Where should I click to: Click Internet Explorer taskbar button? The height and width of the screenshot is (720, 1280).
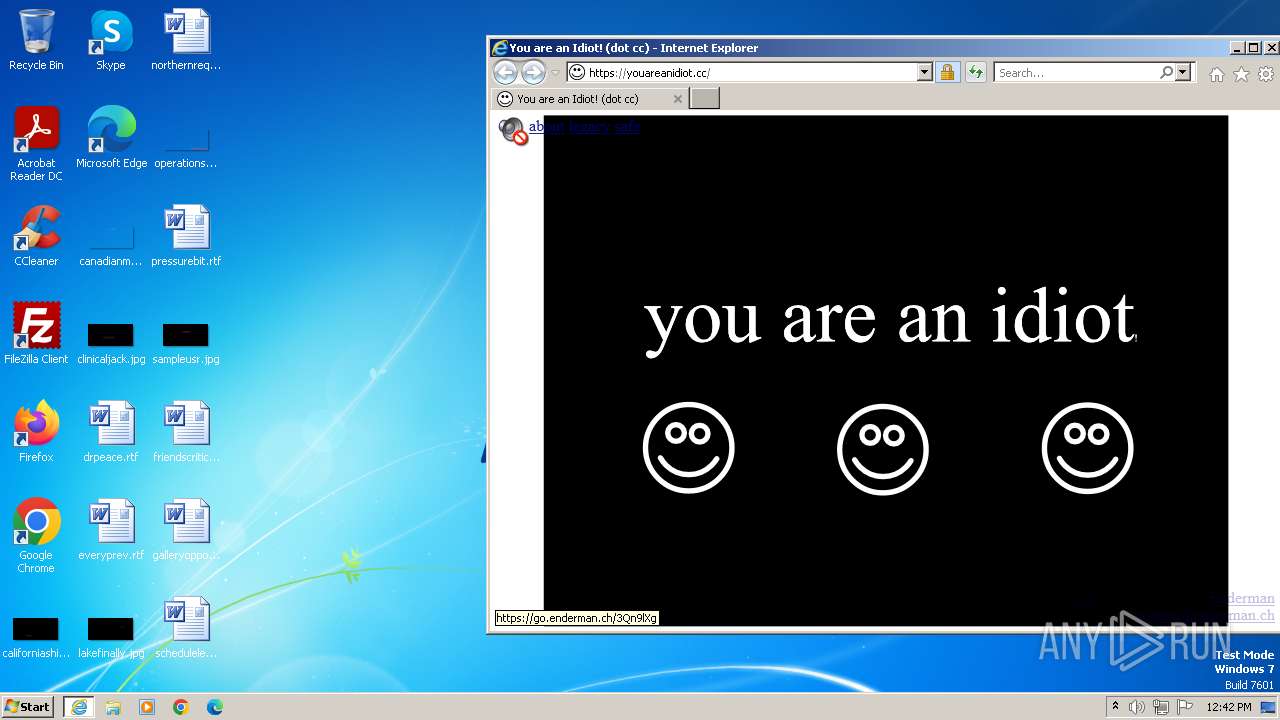[x=79, y=706]
